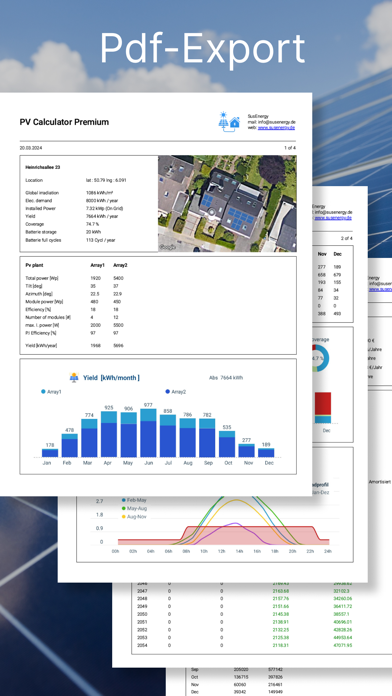Click the May-Aug legend entry

(135, 508)
